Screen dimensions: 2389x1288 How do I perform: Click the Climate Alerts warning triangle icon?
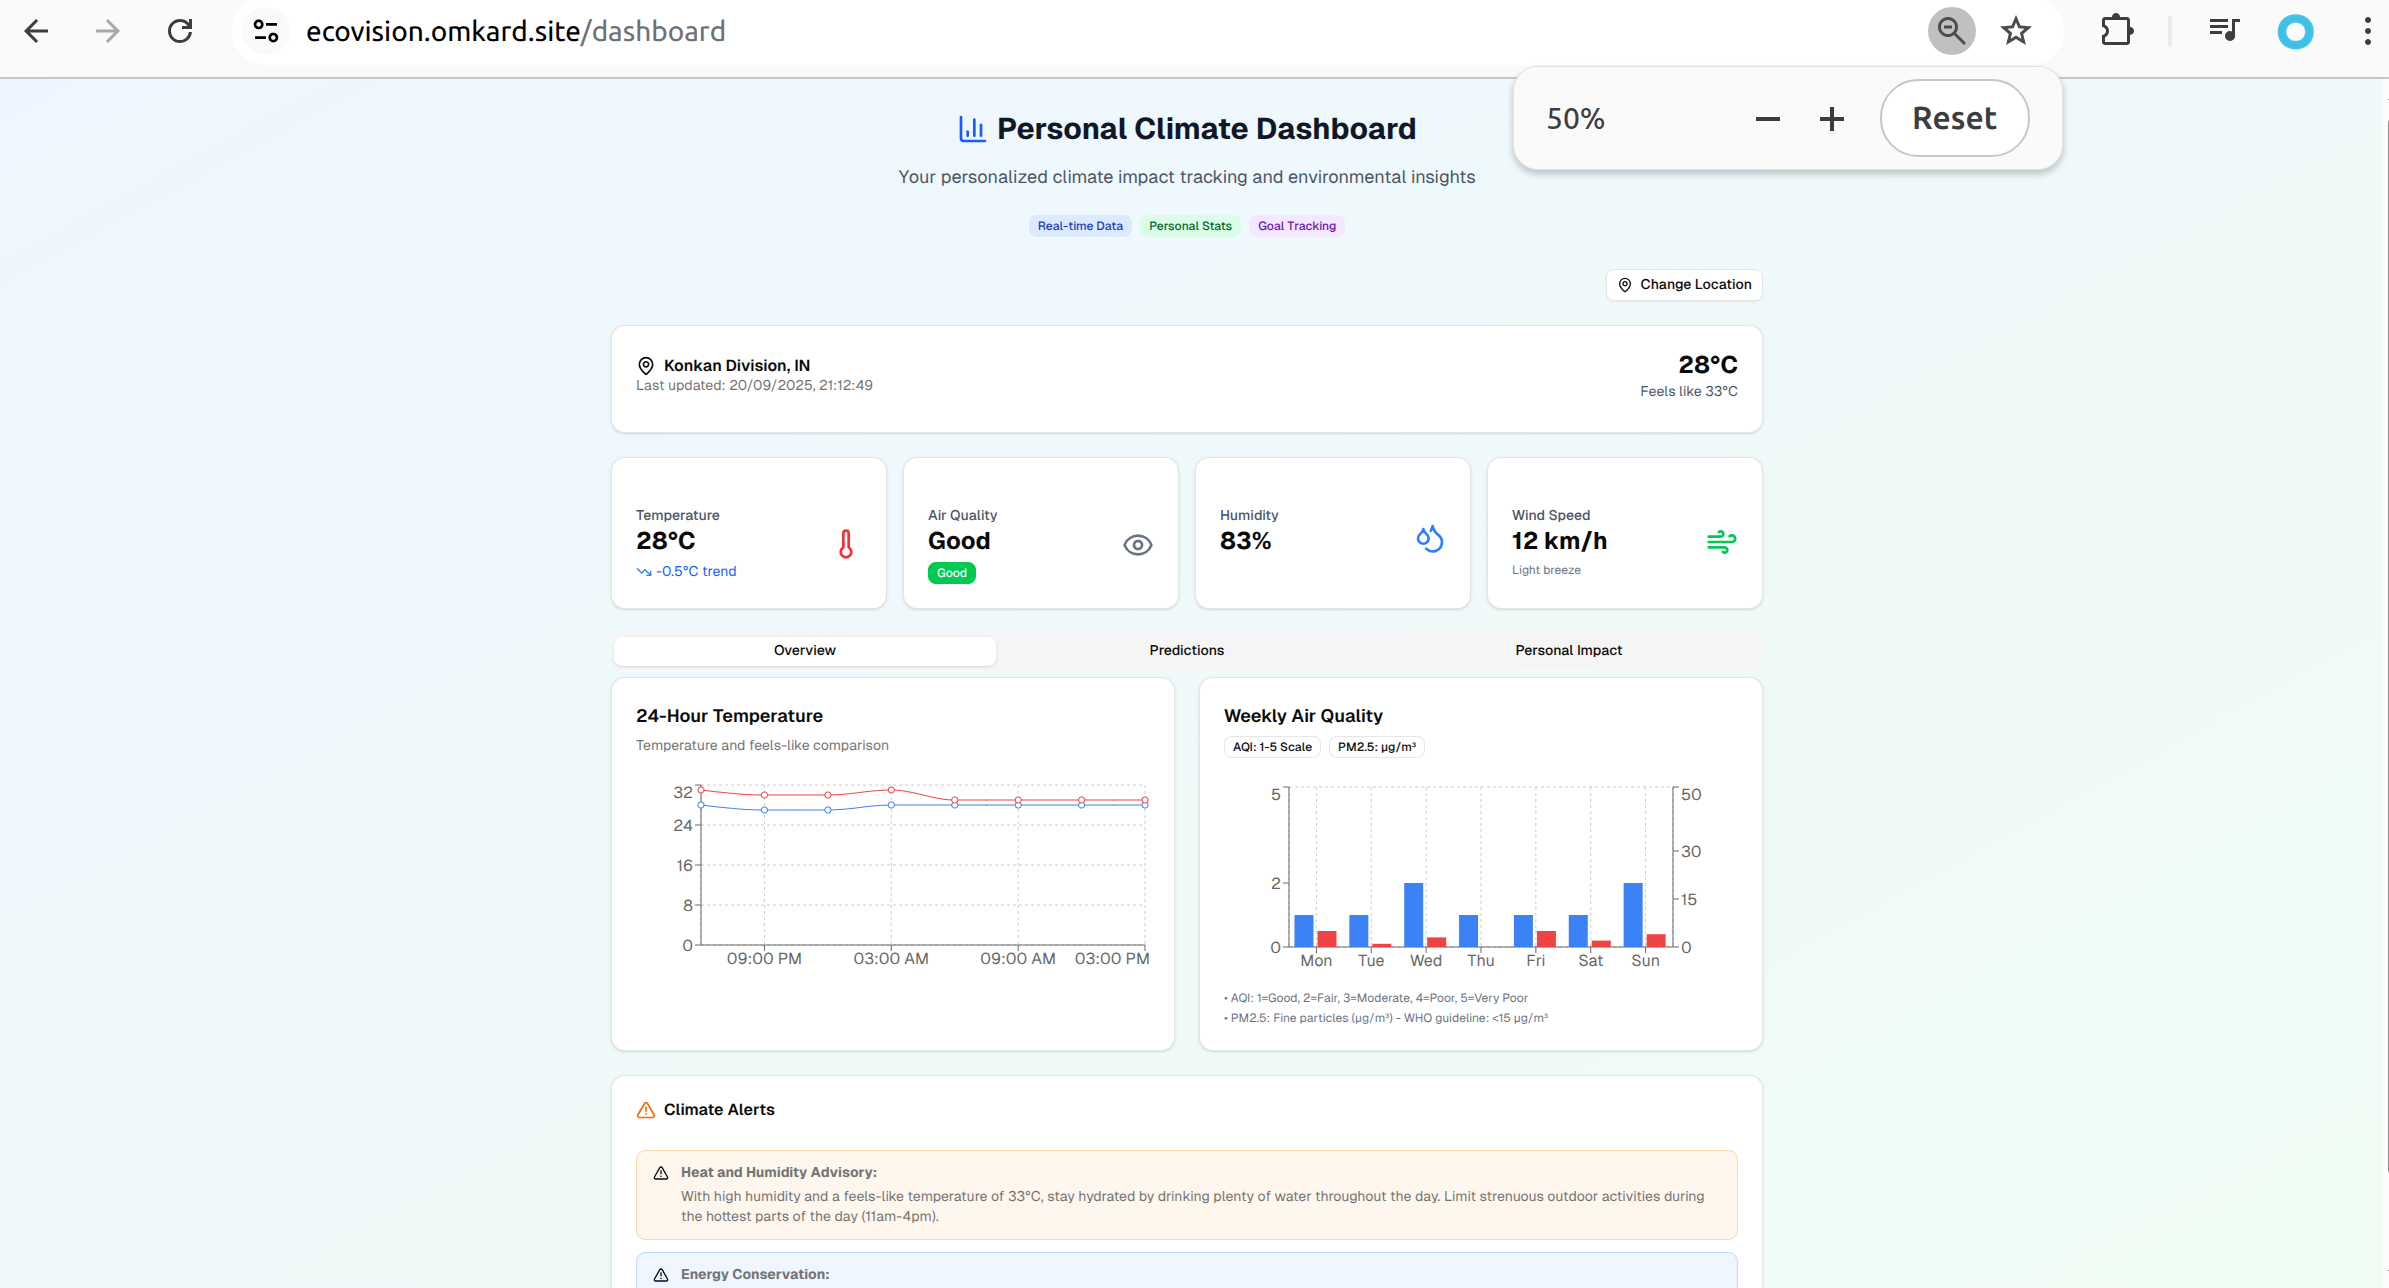646,1110
